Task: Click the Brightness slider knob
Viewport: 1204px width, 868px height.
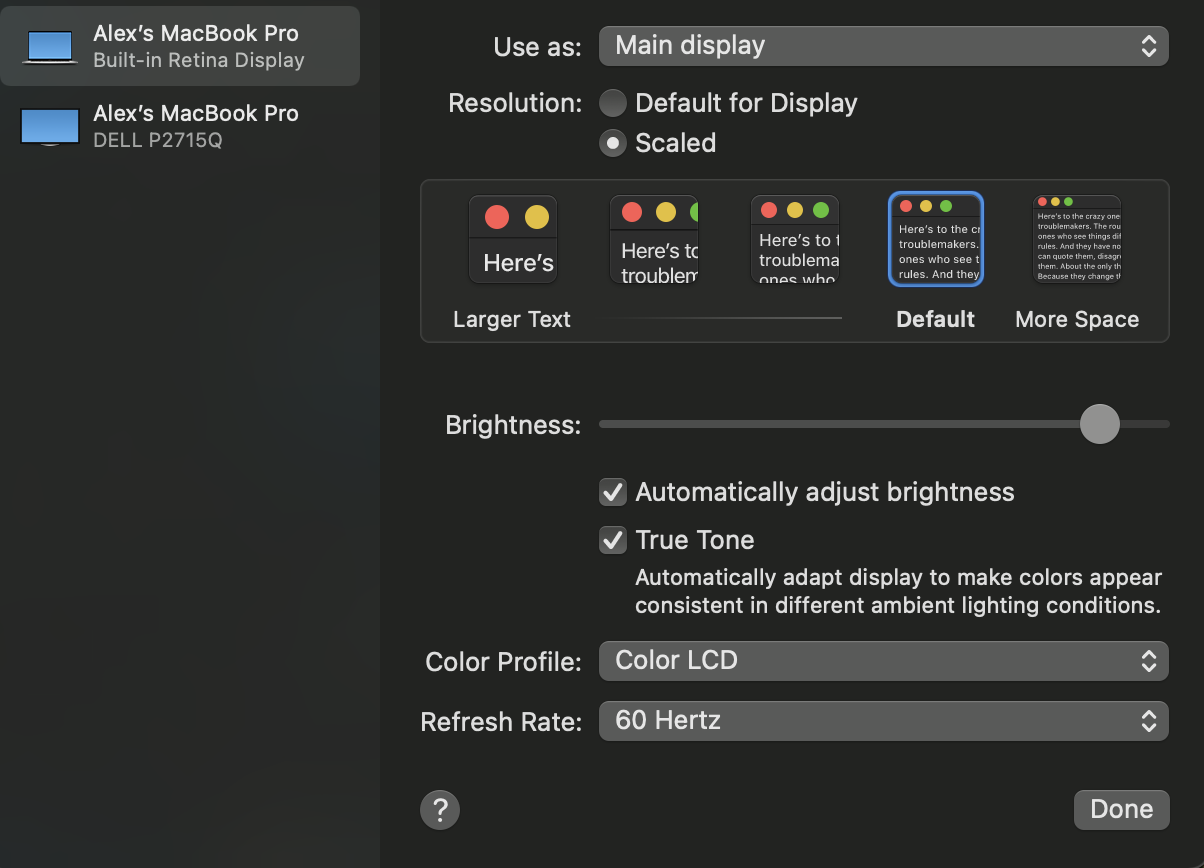Action: click(1100, 424)
